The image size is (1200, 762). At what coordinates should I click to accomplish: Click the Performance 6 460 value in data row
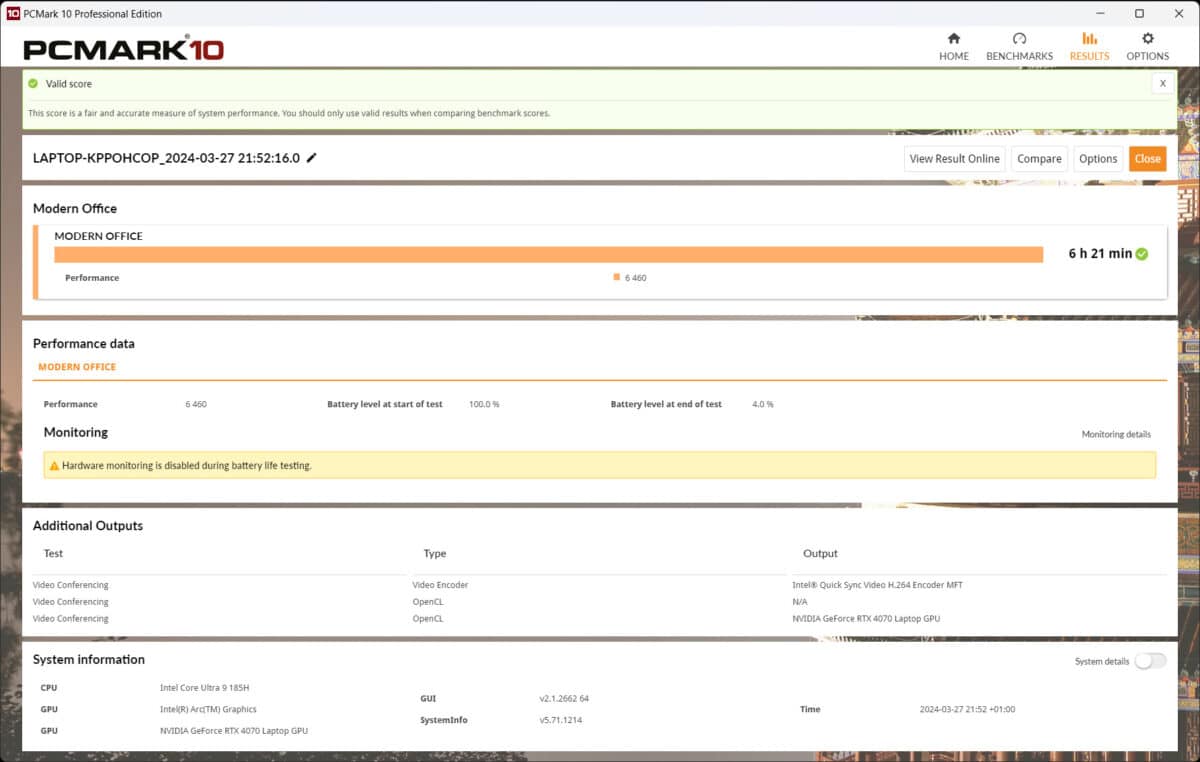click(196, 404)
